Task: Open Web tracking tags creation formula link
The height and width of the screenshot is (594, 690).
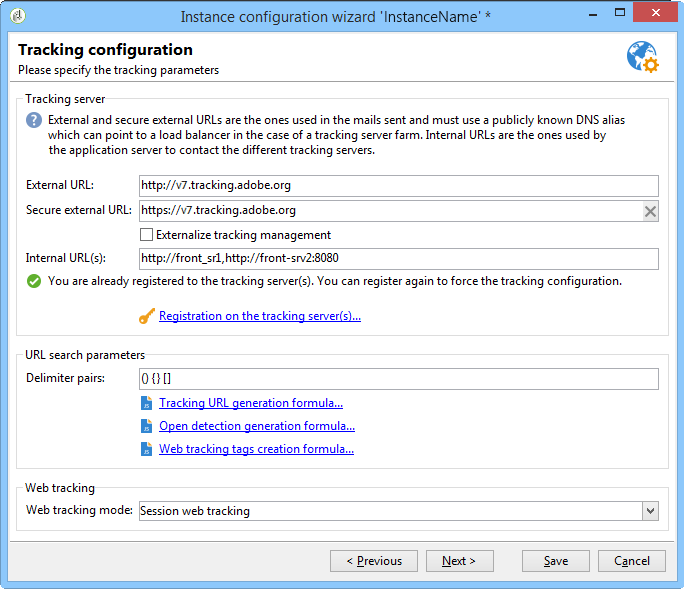Action: [256, 449]
